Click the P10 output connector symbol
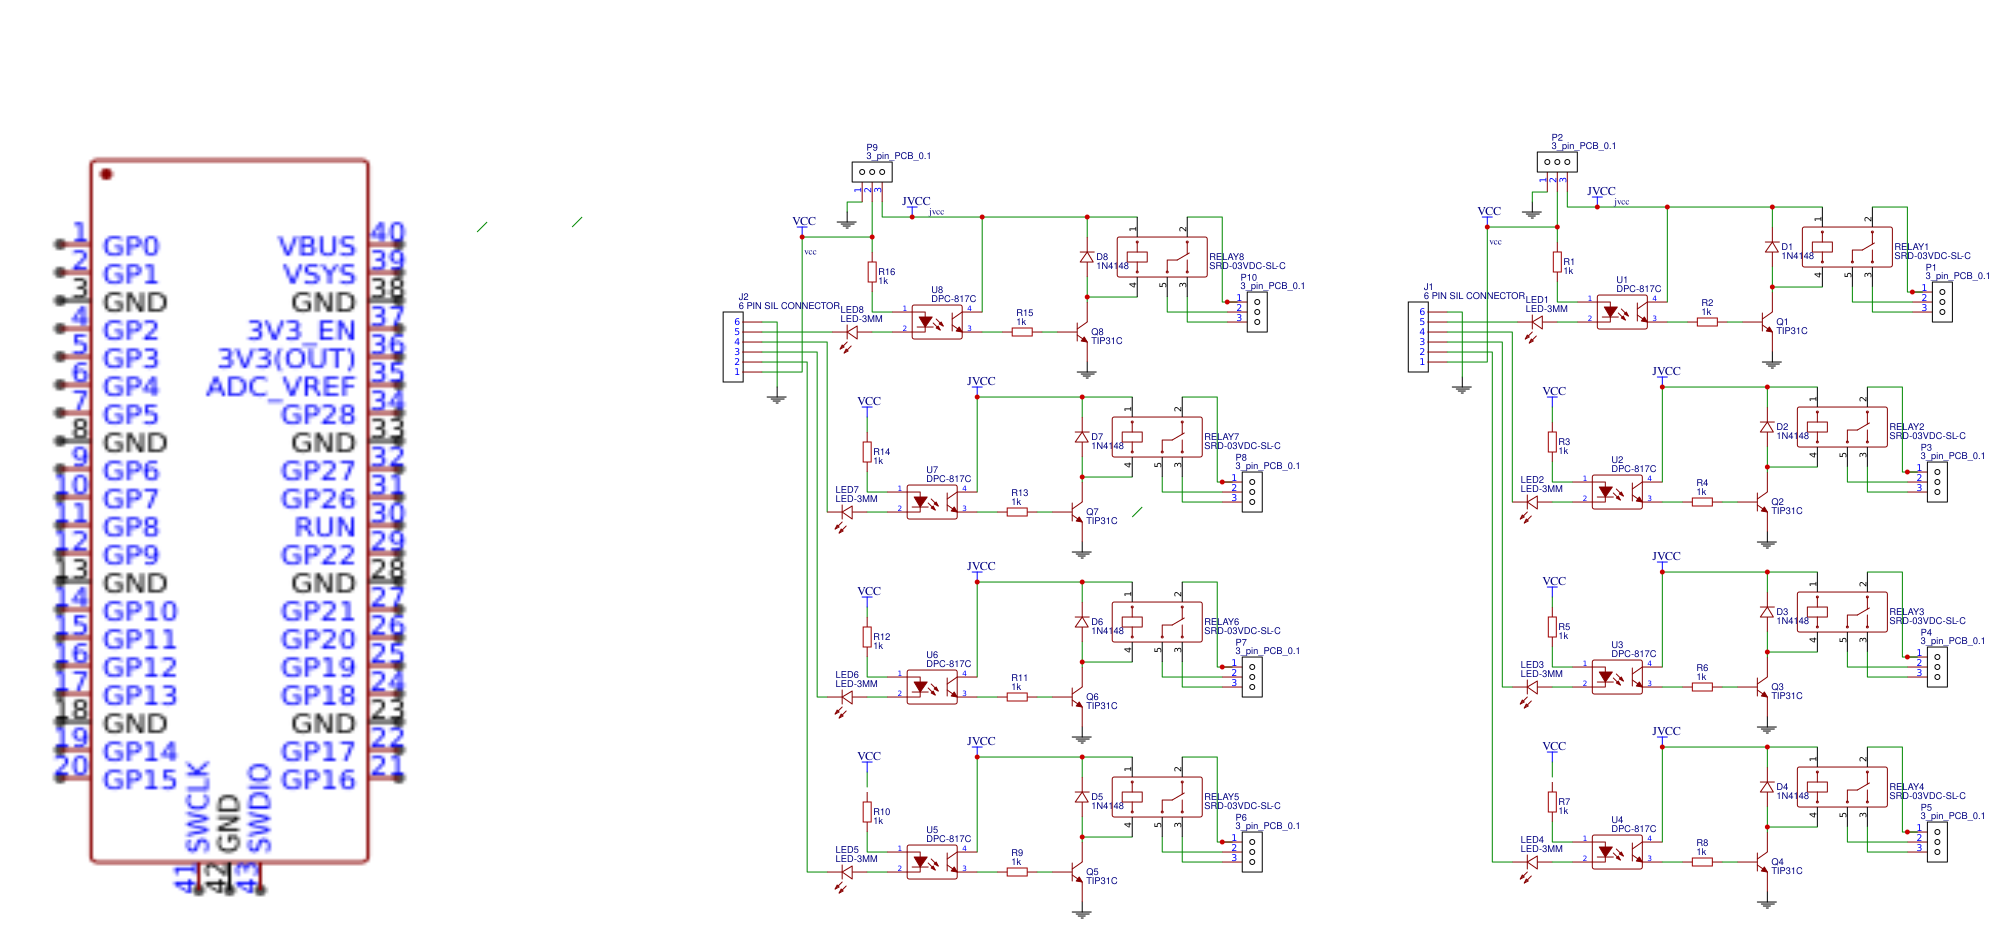 coord(1257,312)
